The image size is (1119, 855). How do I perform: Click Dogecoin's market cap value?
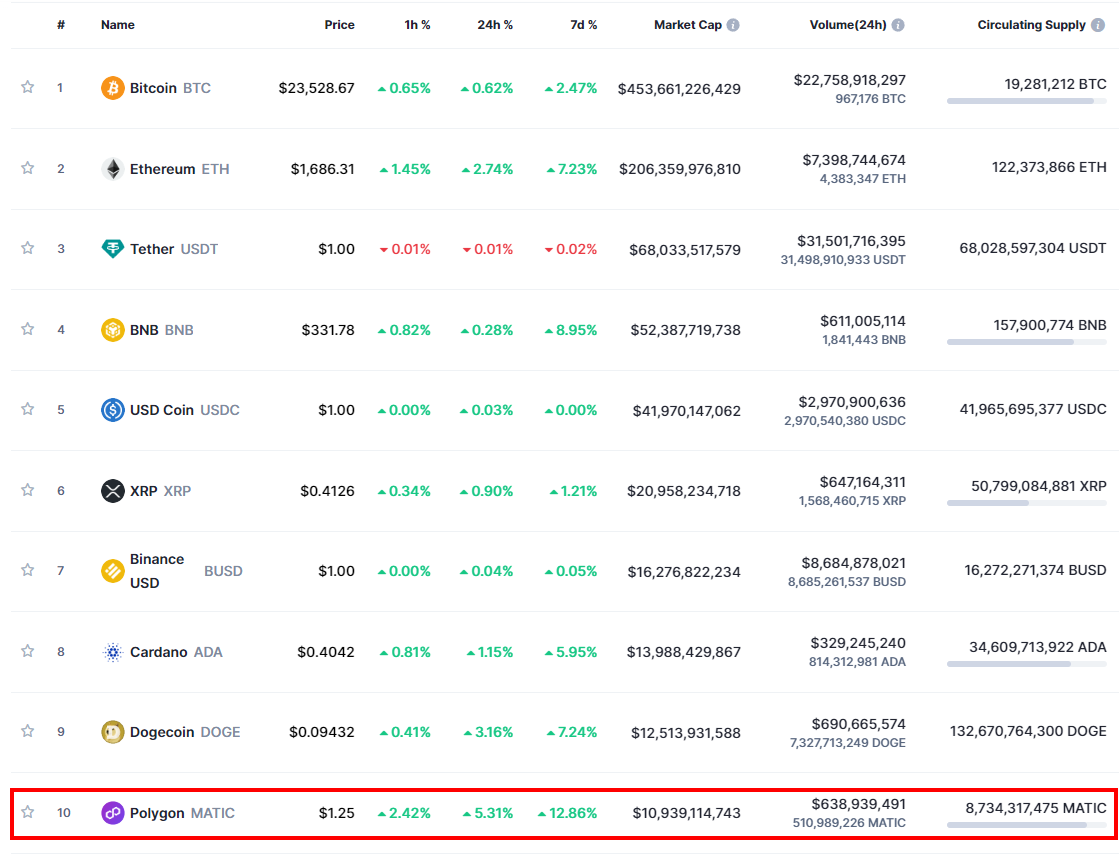click(685, 733)
